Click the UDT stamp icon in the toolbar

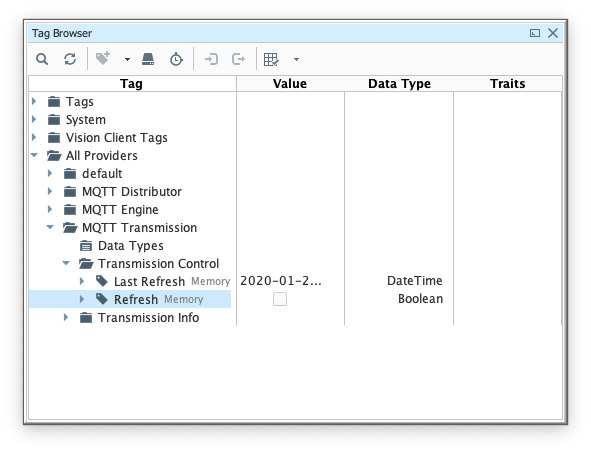148,59
